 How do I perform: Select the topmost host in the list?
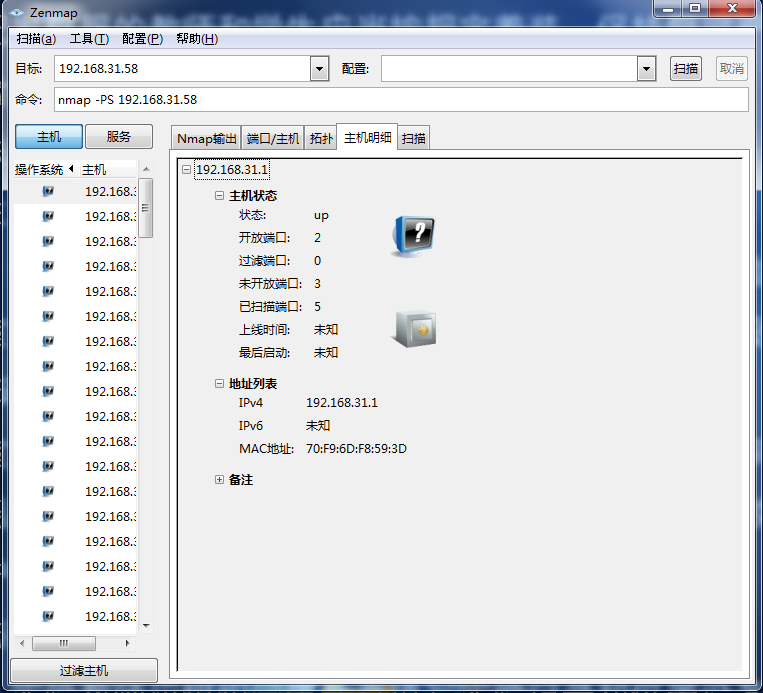click(75, 191)
